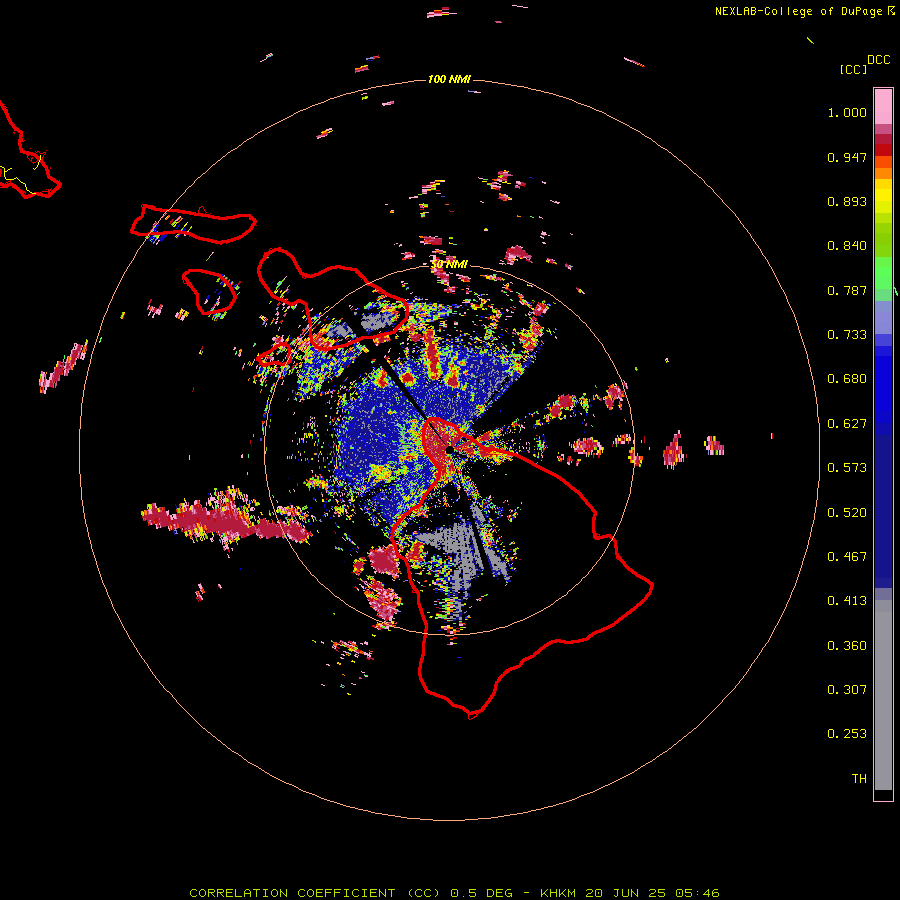Click the 0.573 color scale value
Image resolution: width=900 pixels, height=900 pixels.
point(847,468)
